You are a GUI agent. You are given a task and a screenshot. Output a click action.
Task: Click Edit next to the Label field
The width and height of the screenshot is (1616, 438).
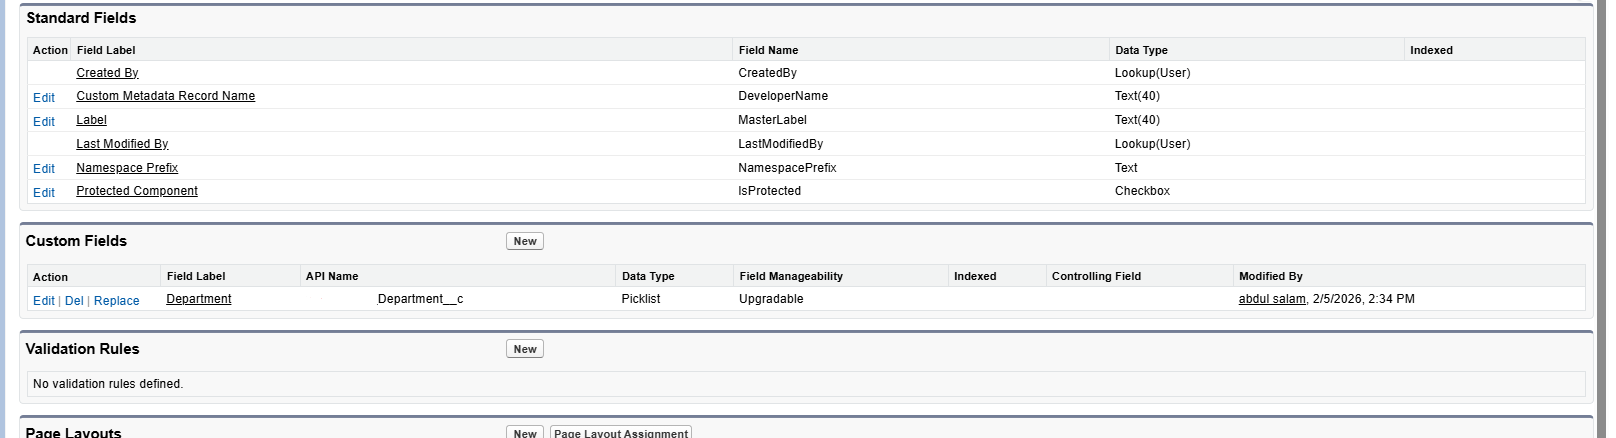(x=44, y=122)
